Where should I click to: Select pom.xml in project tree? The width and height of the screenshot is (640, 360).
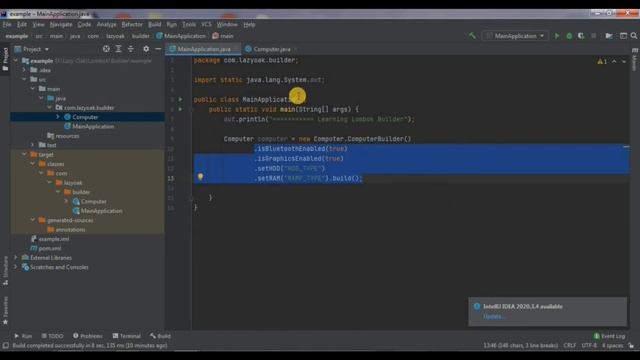coord(50,248)
